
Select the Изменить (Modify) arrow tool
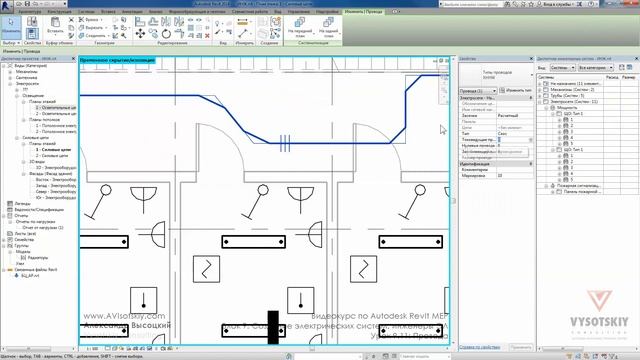tap(11, 27)
